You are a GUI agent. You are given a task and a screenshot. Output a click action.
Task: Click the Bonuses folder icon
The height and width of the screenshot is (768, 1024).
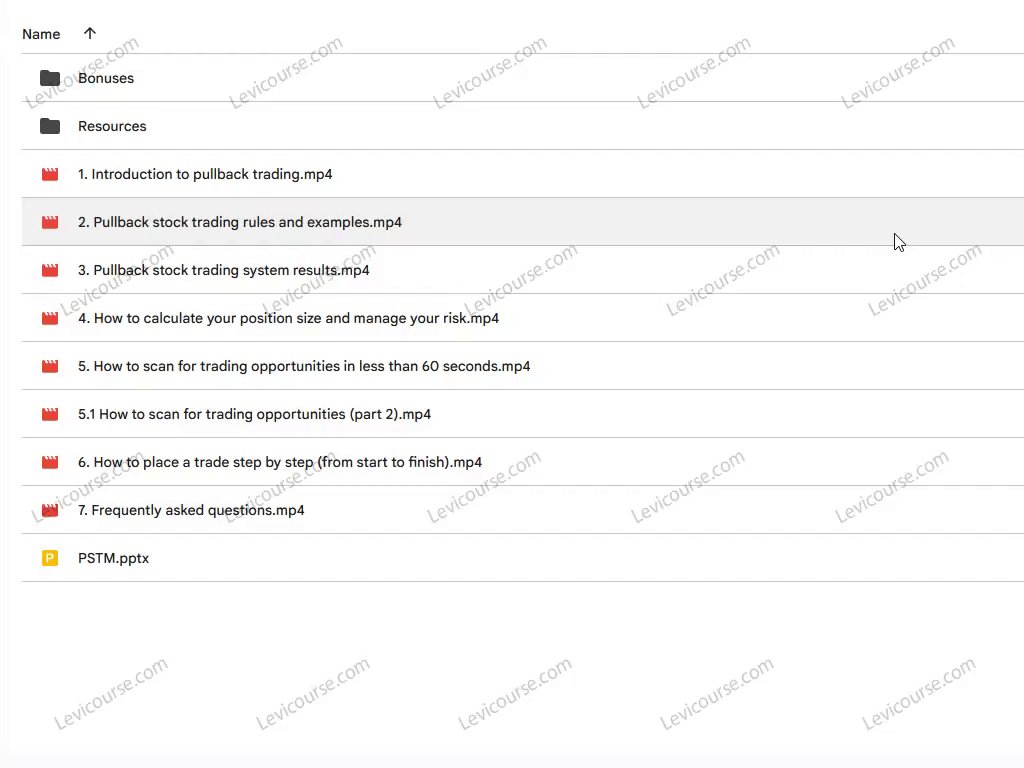point(50,78)
